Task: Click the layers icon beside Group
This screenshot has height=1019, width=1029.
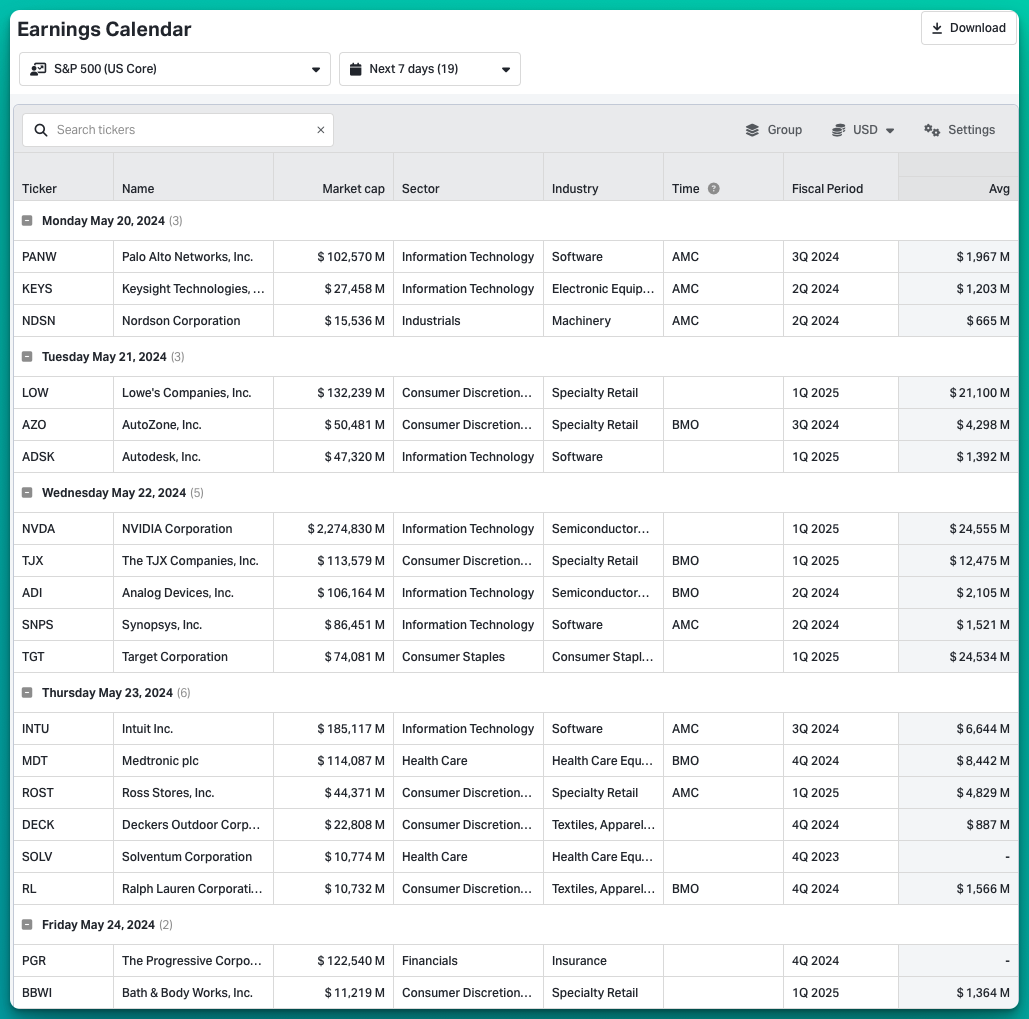Action: pos(752,130)
